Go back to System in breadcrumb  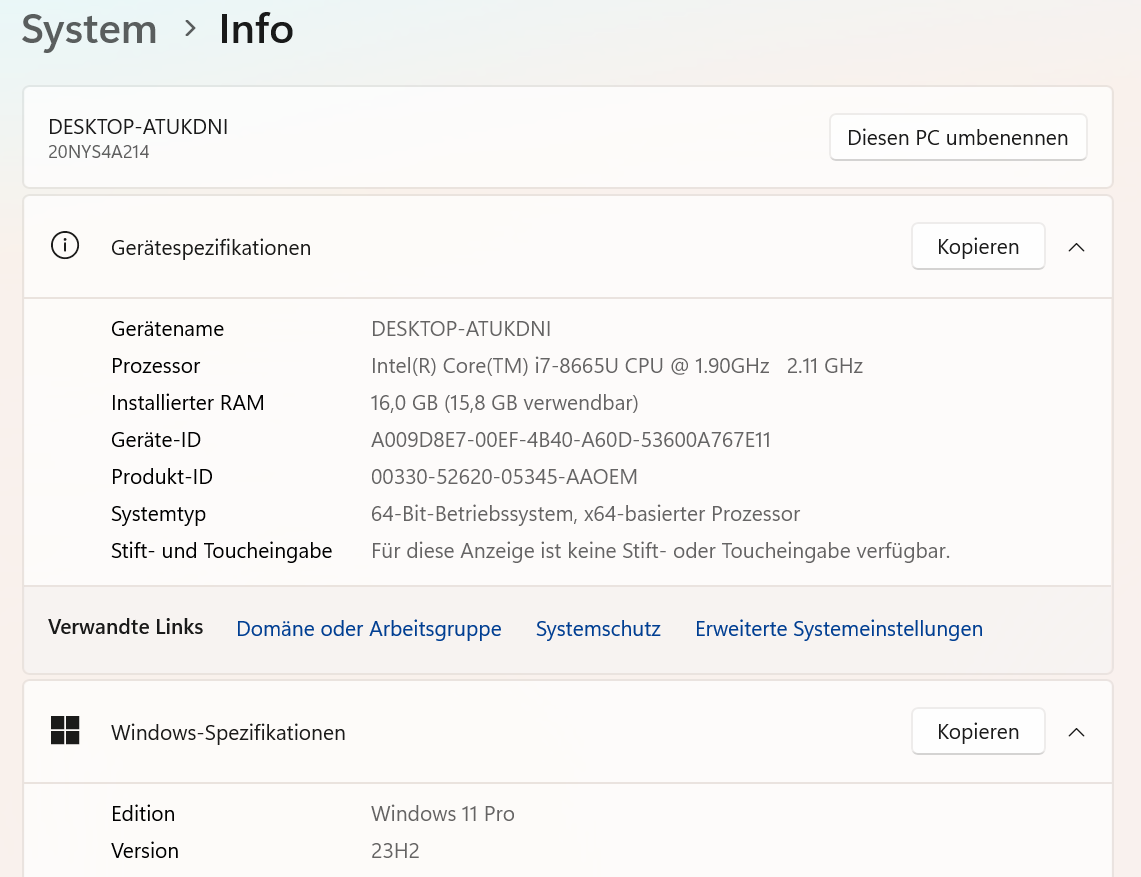coord(90,31)
